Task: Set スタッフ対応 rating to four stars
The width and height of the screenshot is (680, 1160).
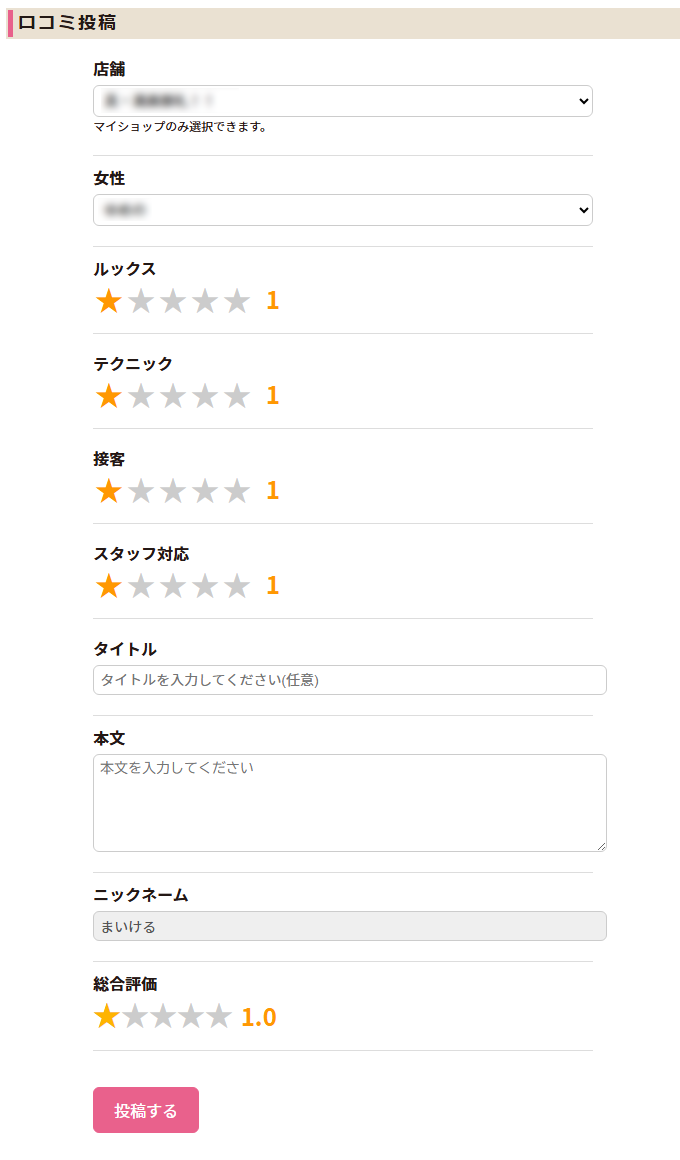Action: (205, 586)
